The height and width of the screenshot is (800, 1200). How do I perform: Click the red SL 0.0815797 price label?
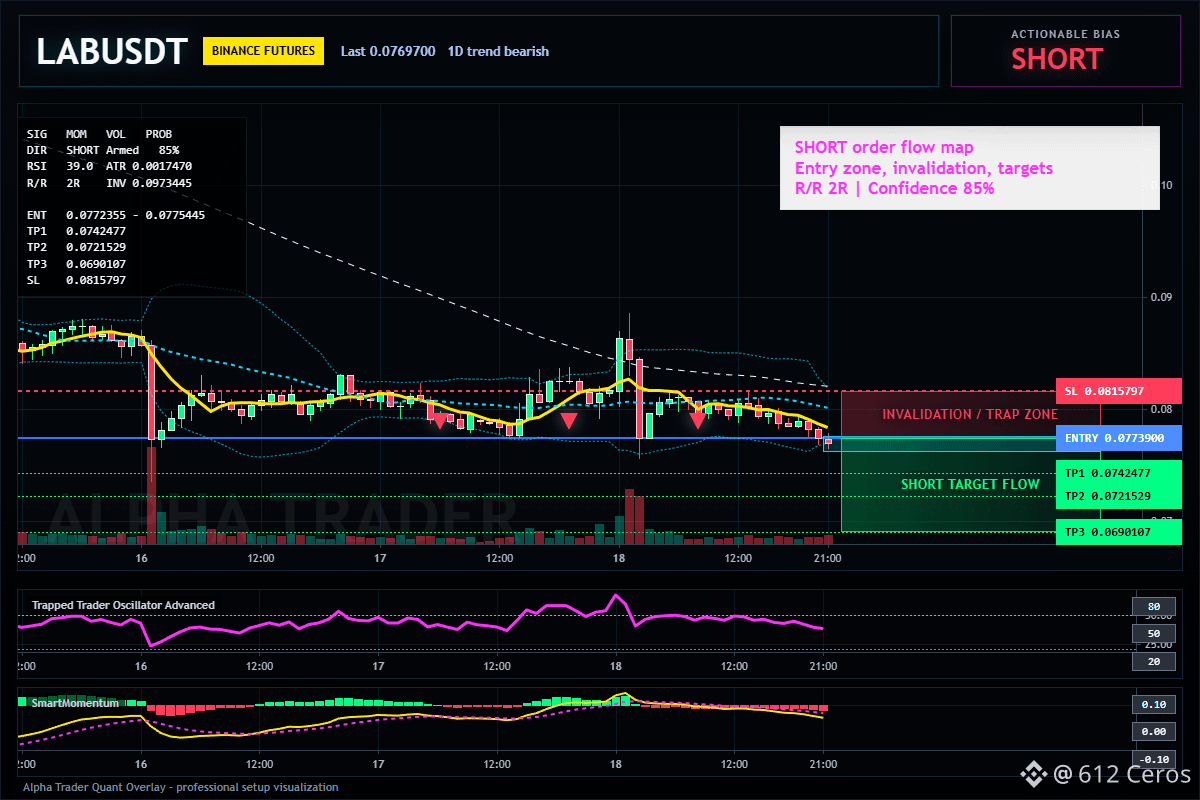(x=1118, y=391)
